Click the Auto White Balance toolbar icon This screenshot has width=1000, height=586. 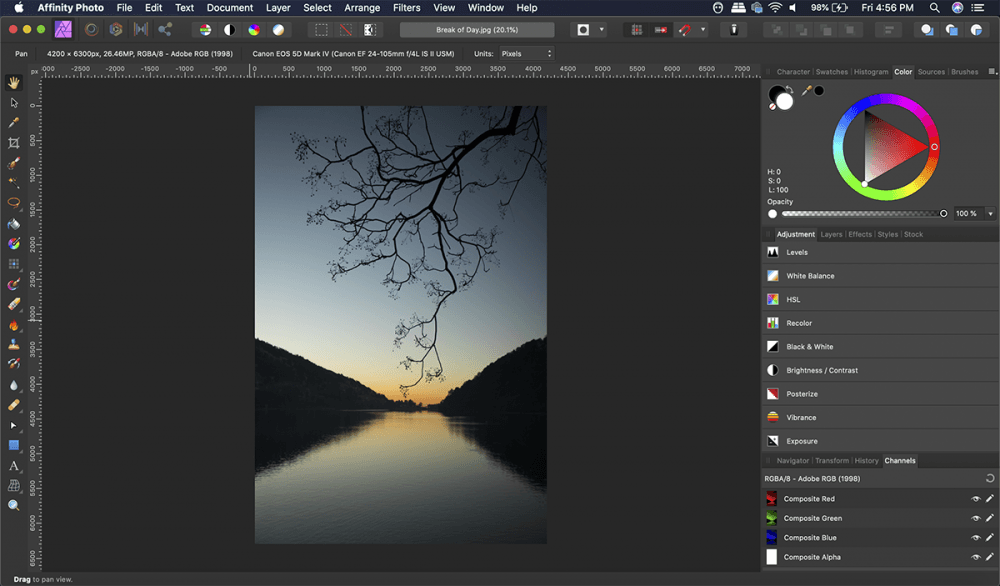point(278,30)
